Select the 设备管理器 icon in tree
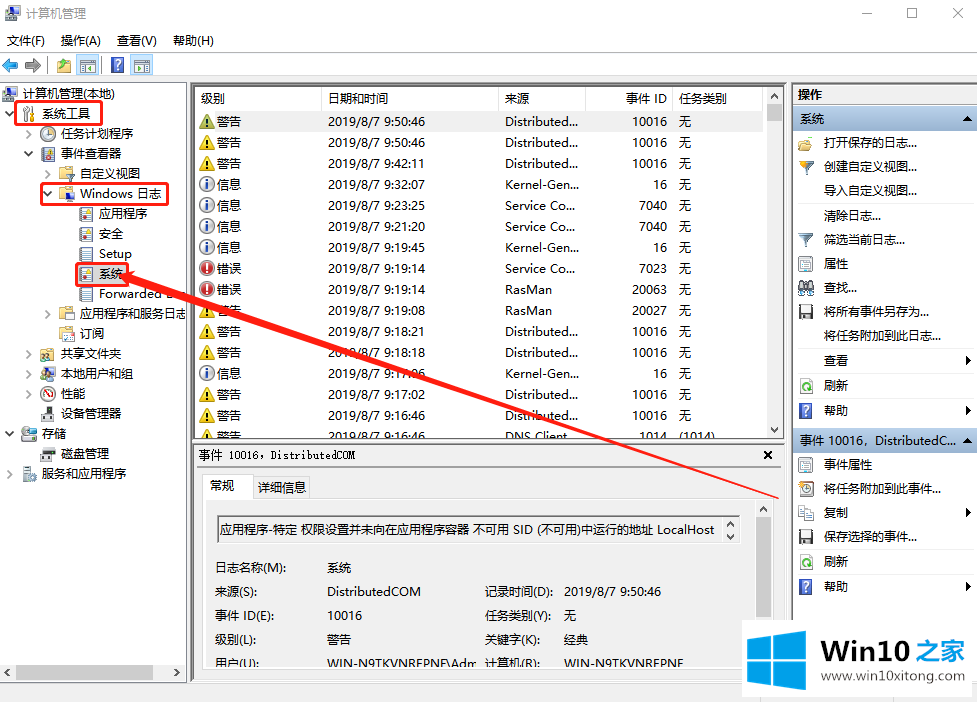This screenshot has width=977, height=702. 48,414
